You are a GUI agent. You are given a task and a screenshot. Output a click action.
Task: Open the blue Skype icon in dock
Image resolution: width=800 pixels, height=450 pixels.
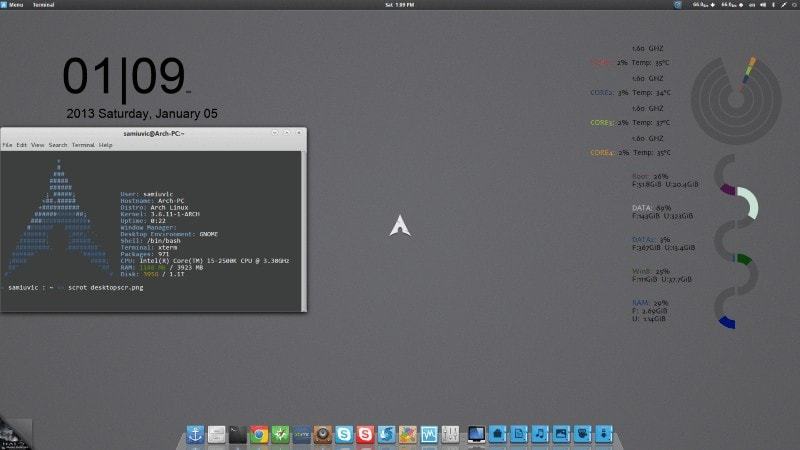tap(345, 435)
